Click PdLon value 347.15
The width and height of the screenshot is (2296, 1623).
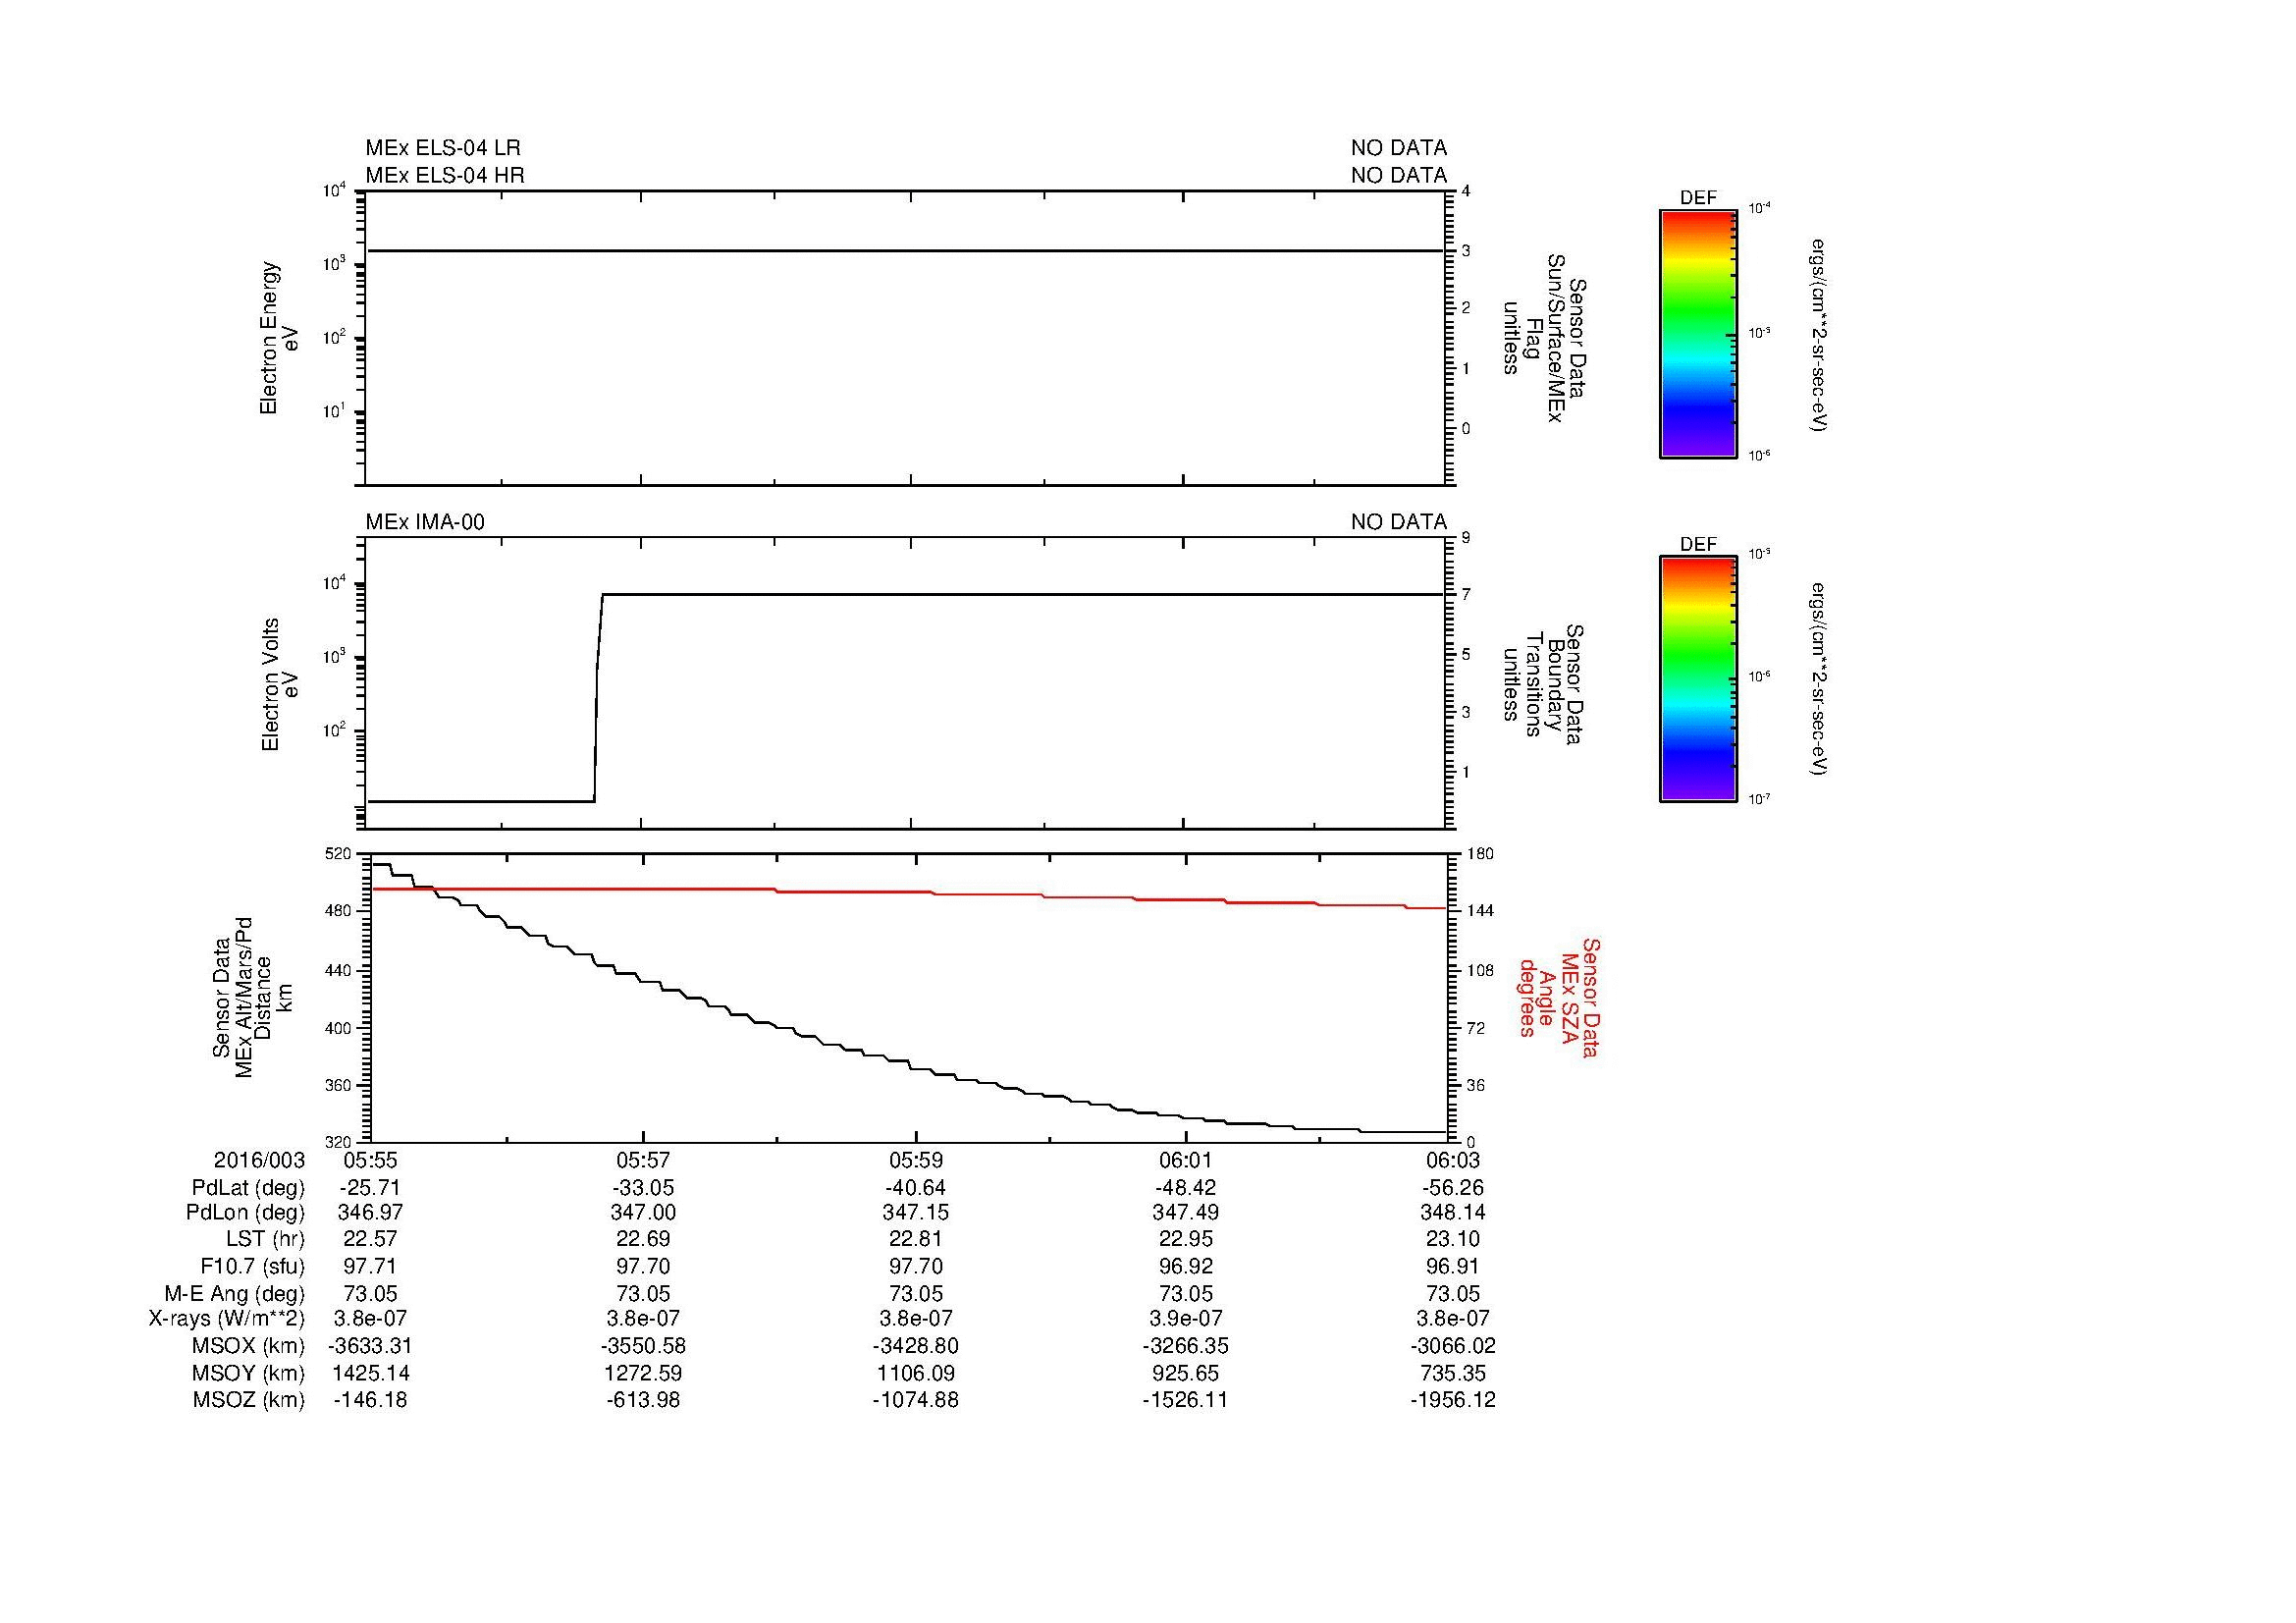[x=915, y=1213]
